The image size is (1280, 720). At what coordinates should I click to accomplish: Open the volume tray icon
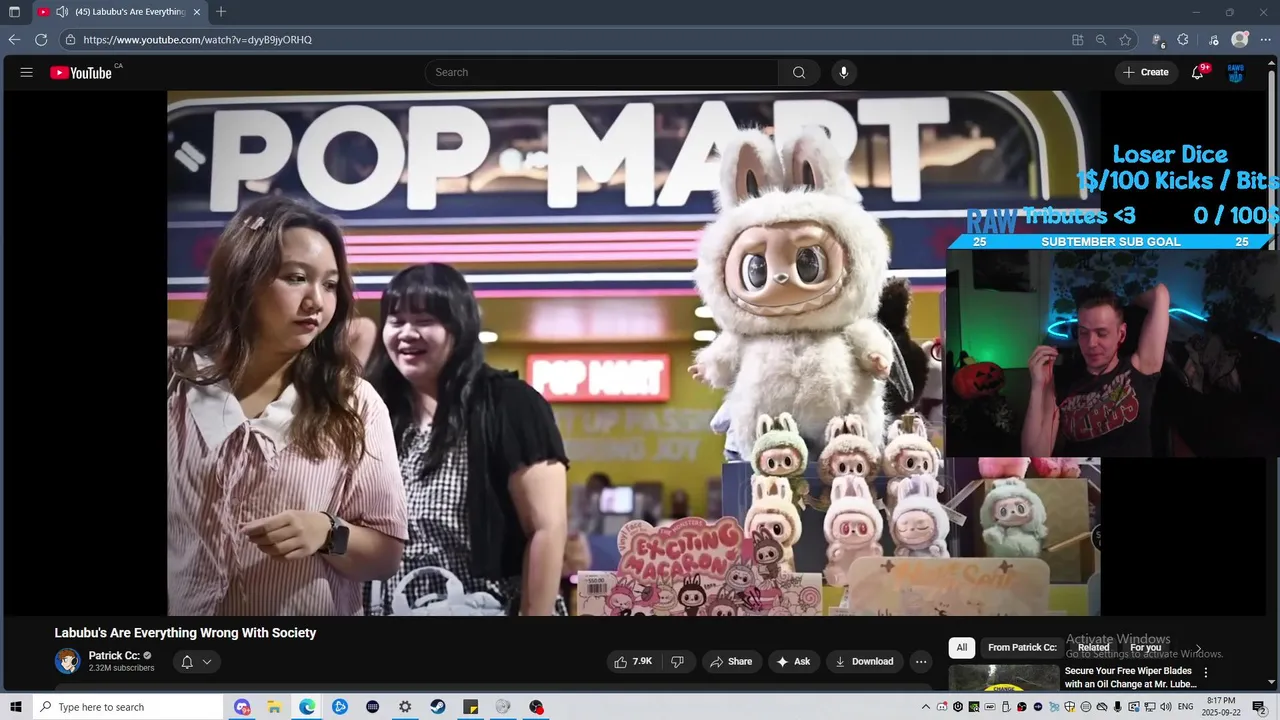(x=1166, y=707)
